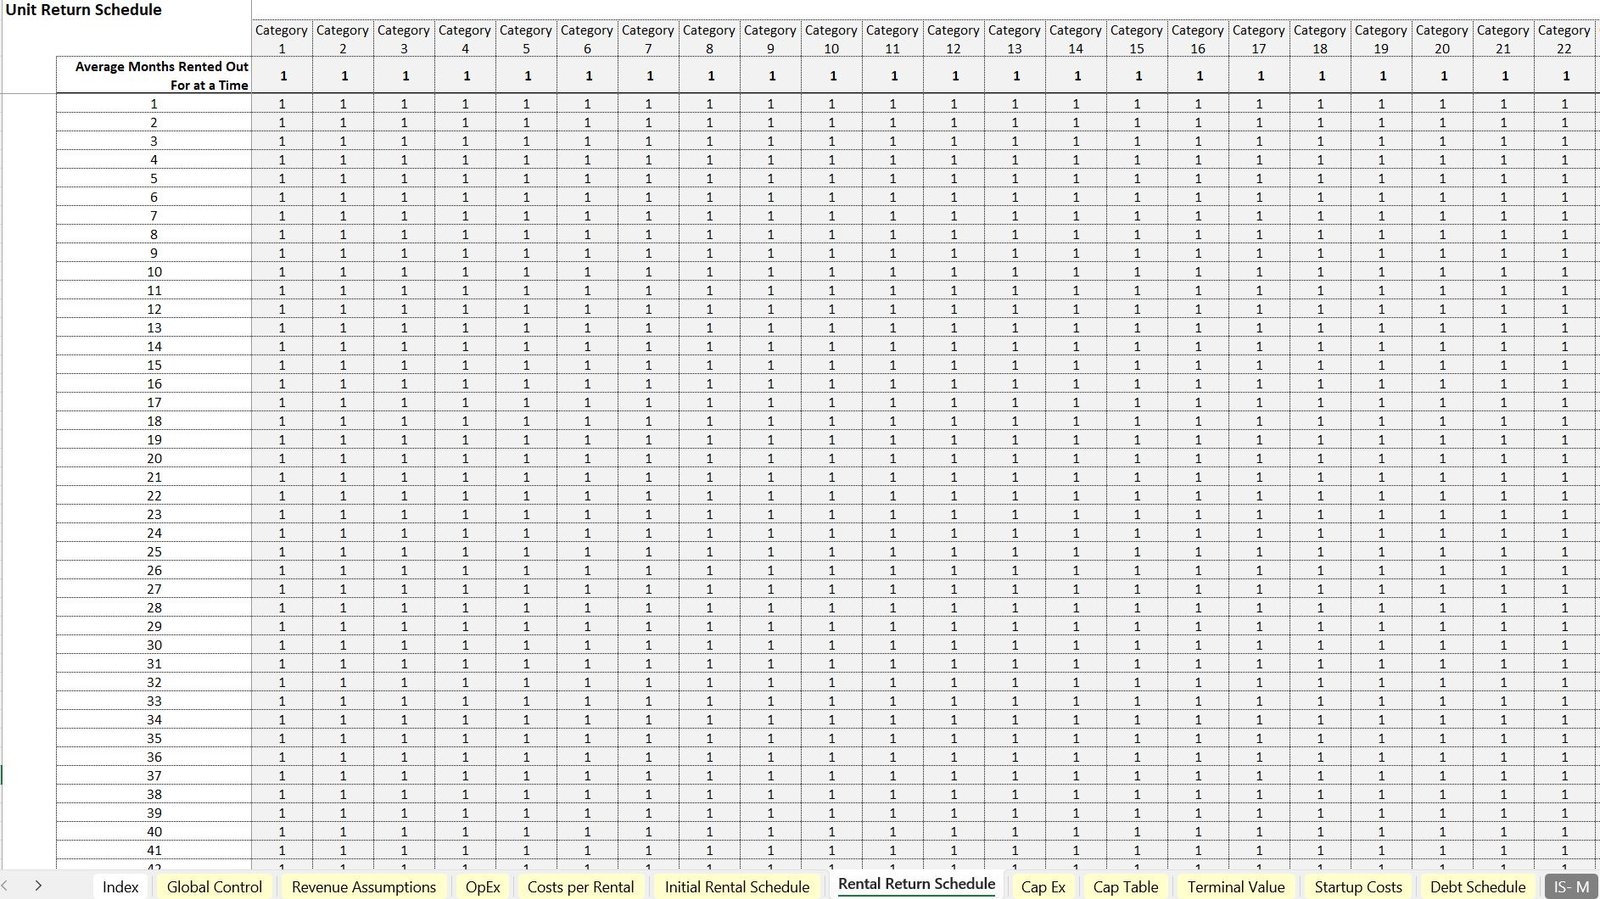Image resolution: width=1600 pixels, height=899 pixels.
Task: Select the Debt Schedule sheet tab
Action: [x=1477, y=887]
